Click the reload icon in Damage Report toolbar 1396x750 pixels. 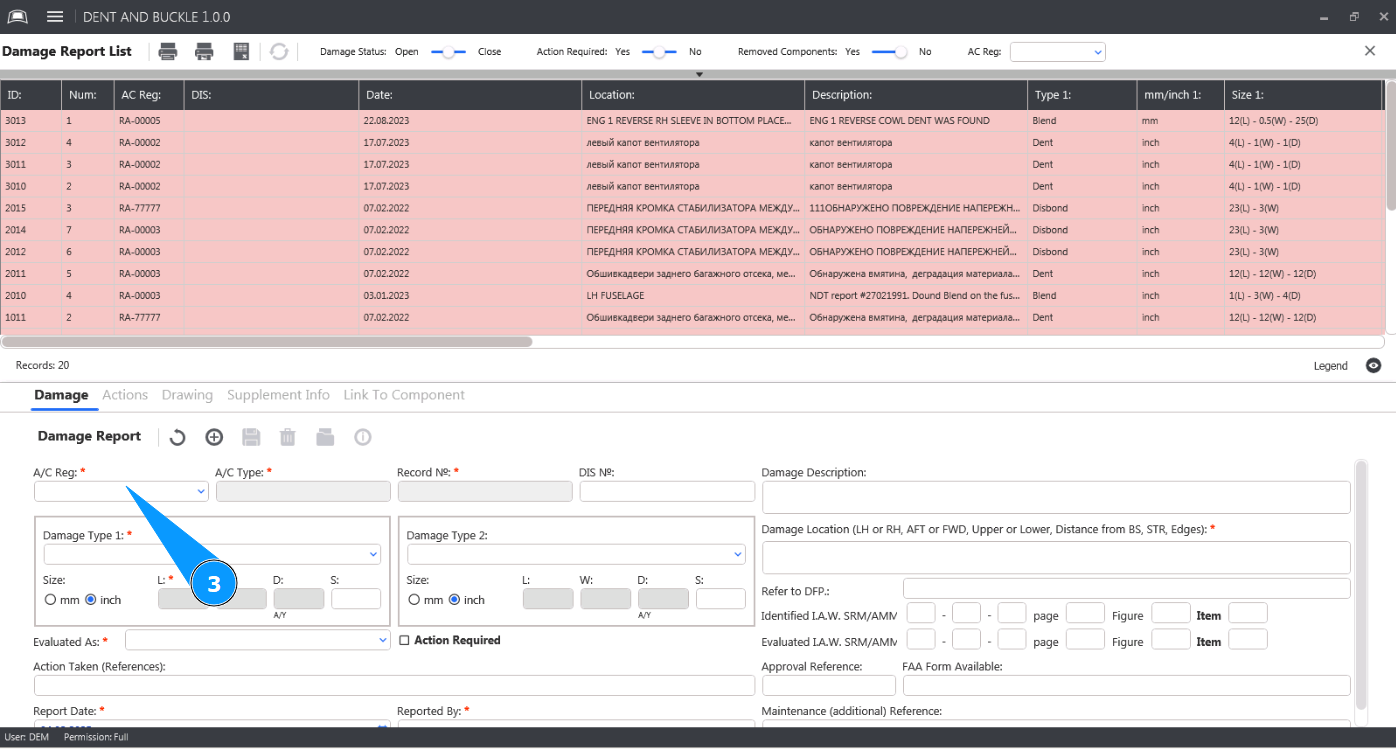(177, 437)
